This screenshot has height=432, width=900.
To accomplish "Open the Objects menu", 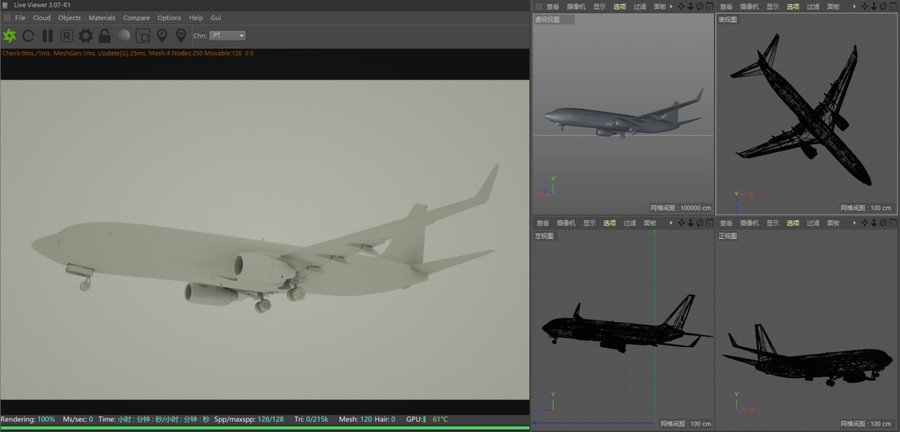I will 69,18.
